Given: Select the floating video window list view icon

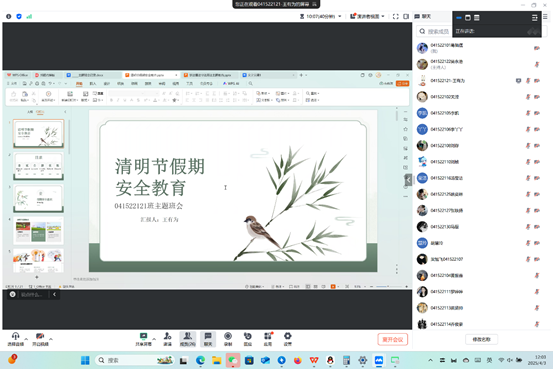Looking at the screenshot, I should (x=476, y=18).
